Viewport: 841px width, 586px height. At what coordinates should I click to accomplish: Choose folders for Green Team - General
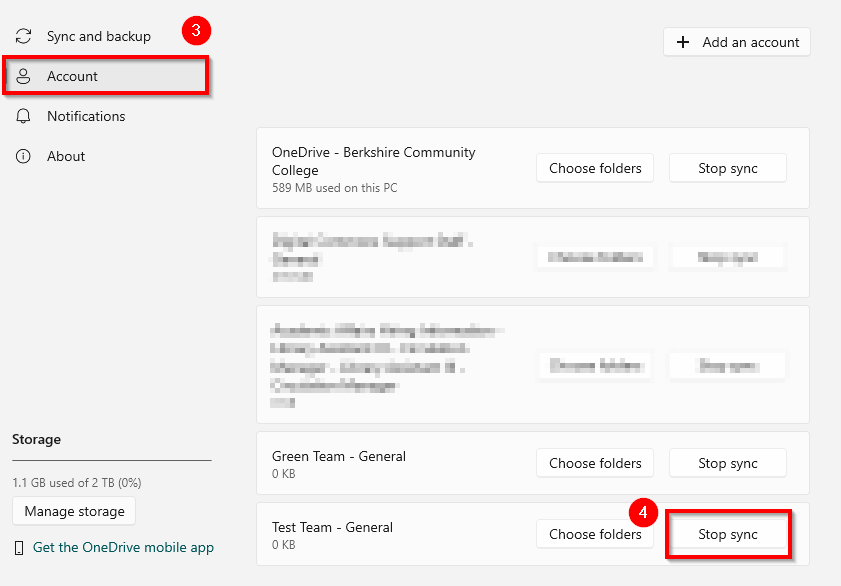coord(595,463)
